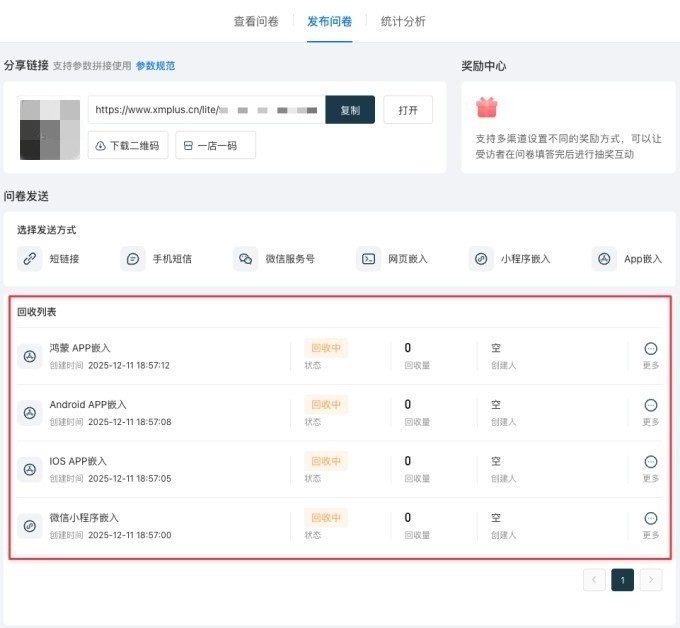Image resolution: width=680 pixels, height=628 pixels.
Task: Click 回收中 status of 鸿蒙 APP嵌入
Action: (326, 348)
